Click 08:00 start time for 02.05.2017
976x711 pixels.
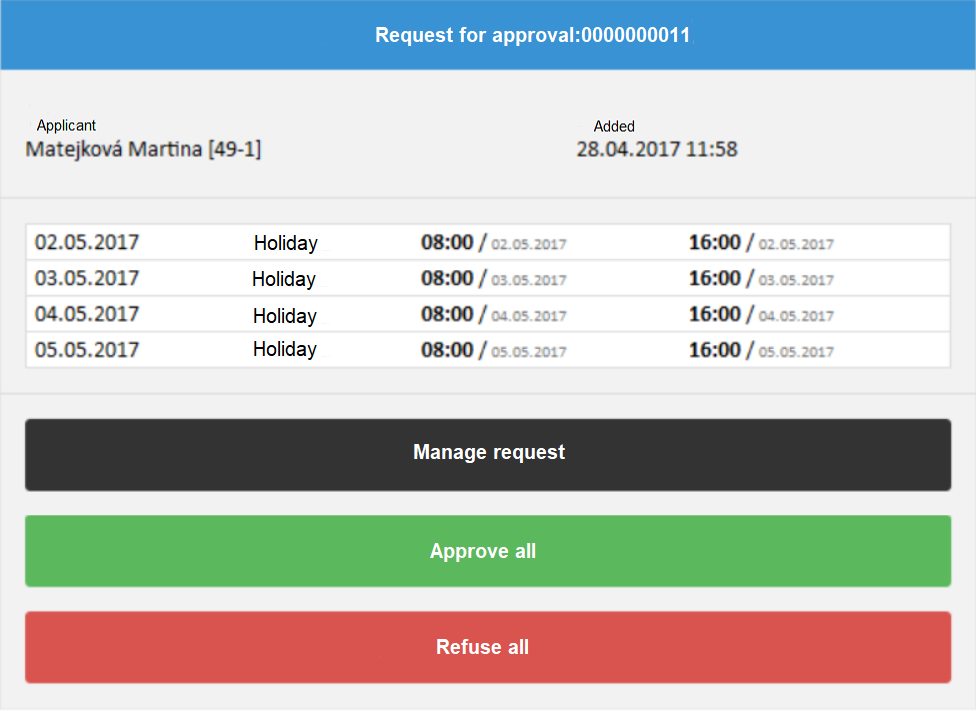[447, 242]
